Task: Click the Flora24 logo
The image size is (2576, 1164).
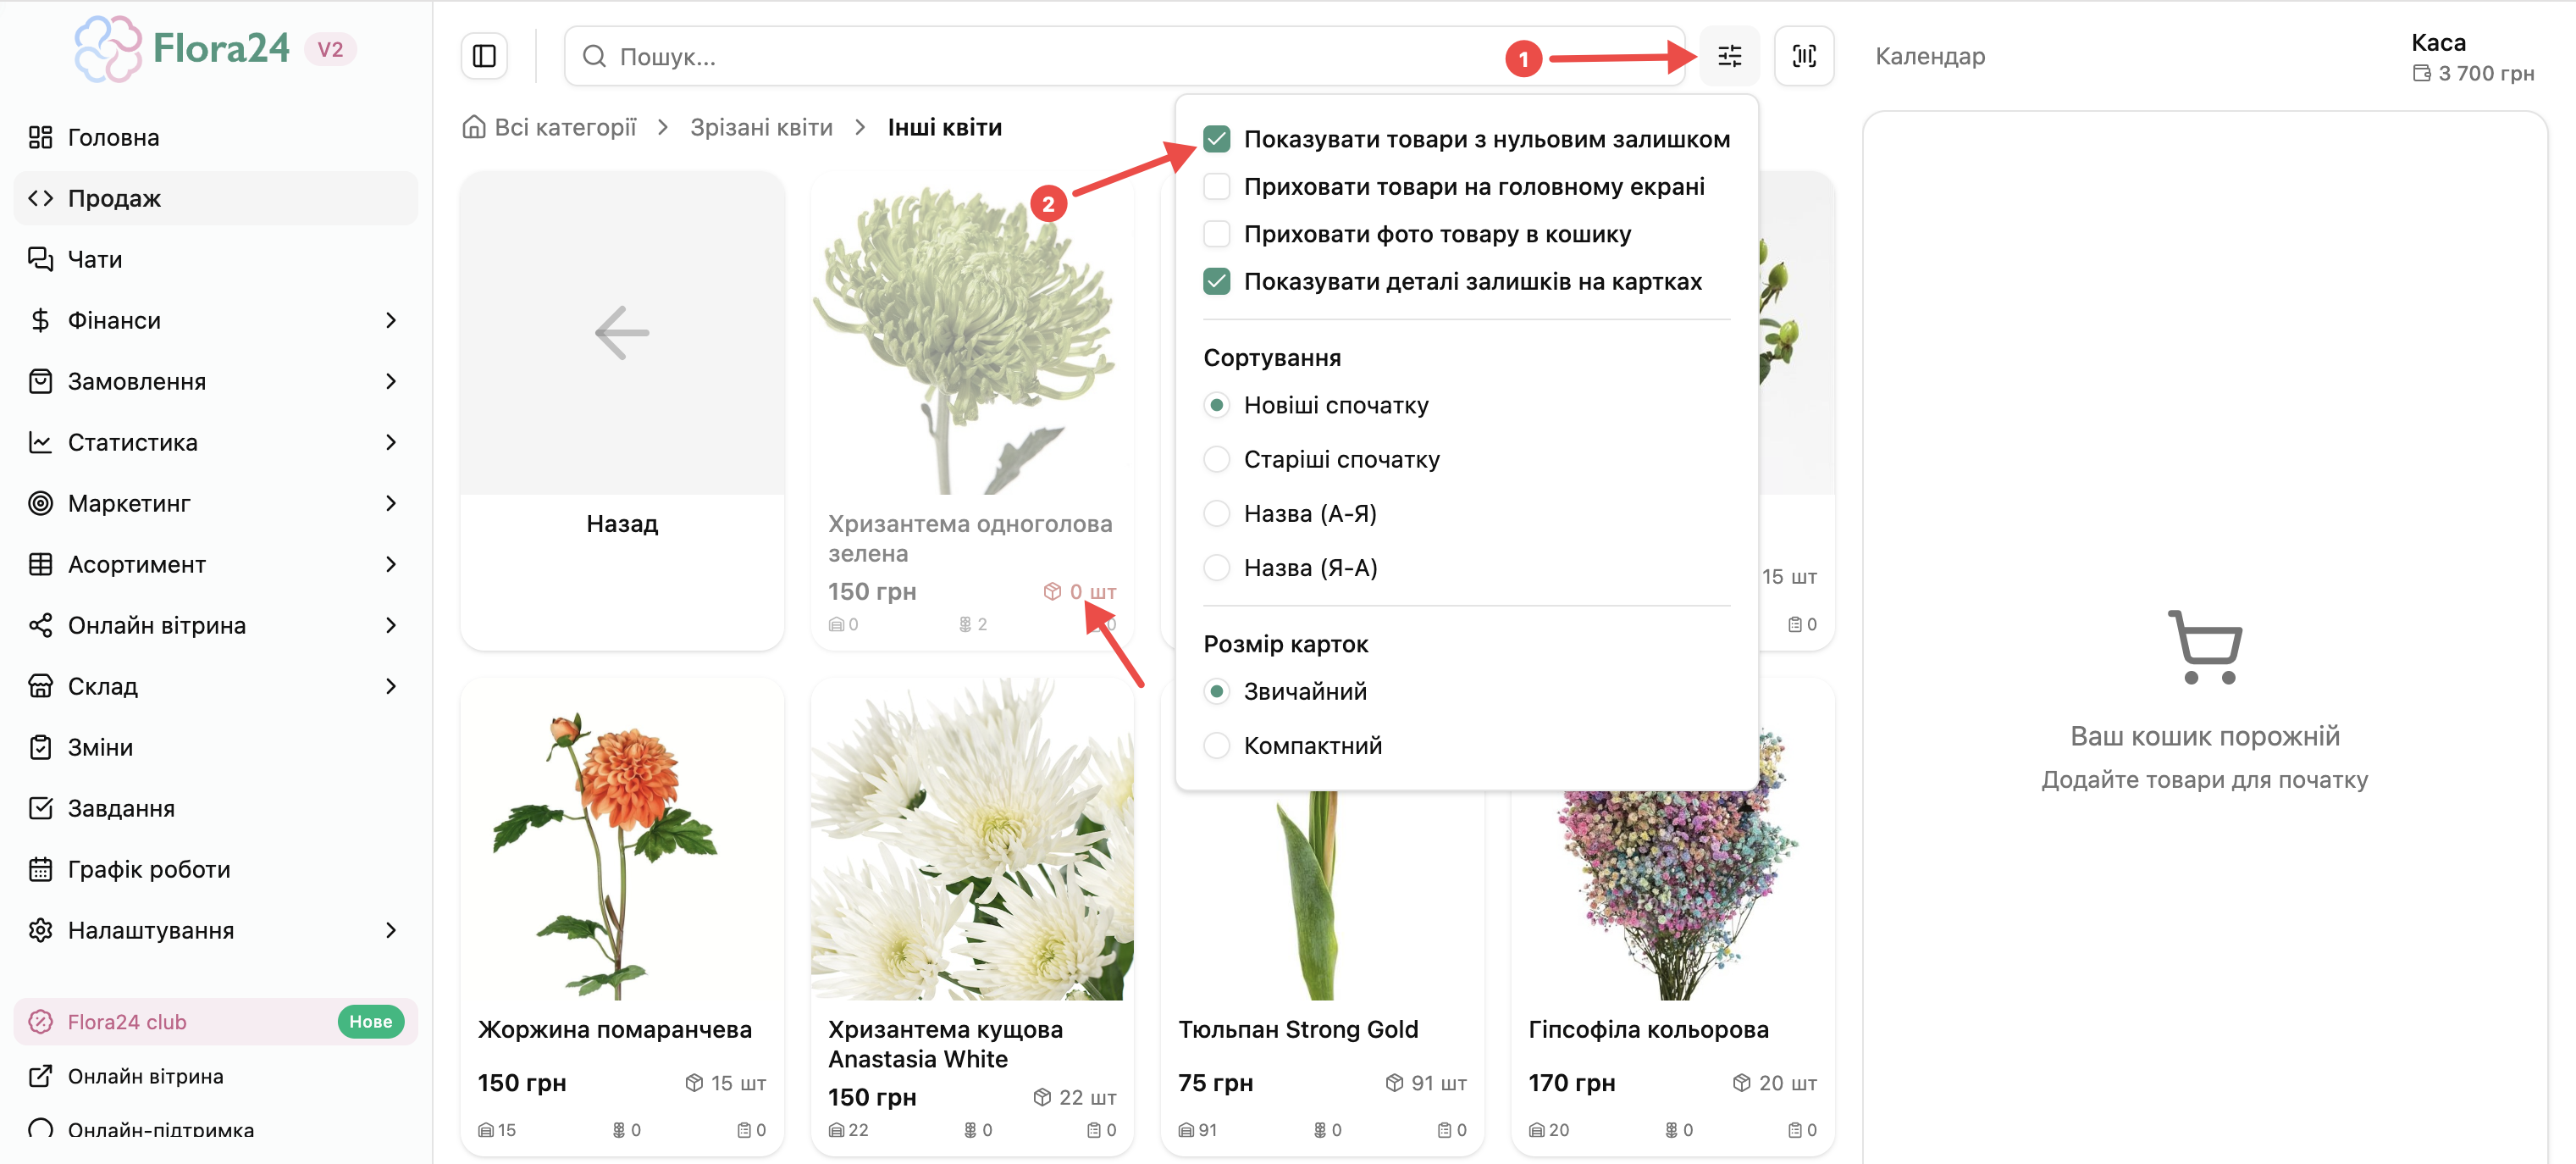Action: point(215,48)
